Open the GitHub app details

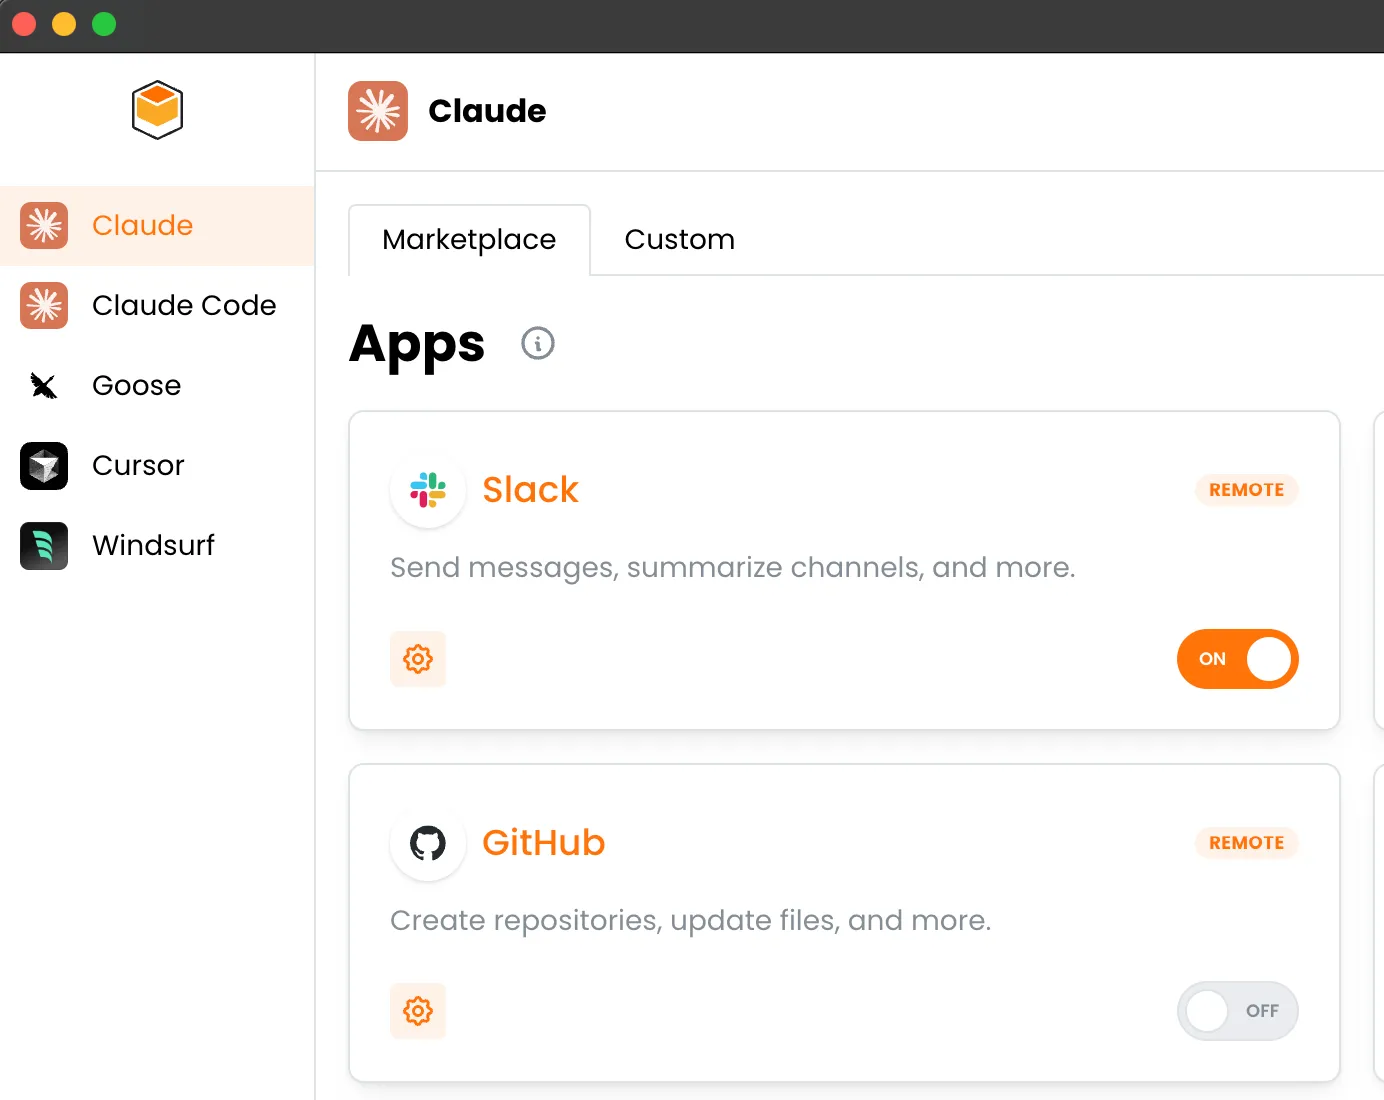click(x=544, y=843)
